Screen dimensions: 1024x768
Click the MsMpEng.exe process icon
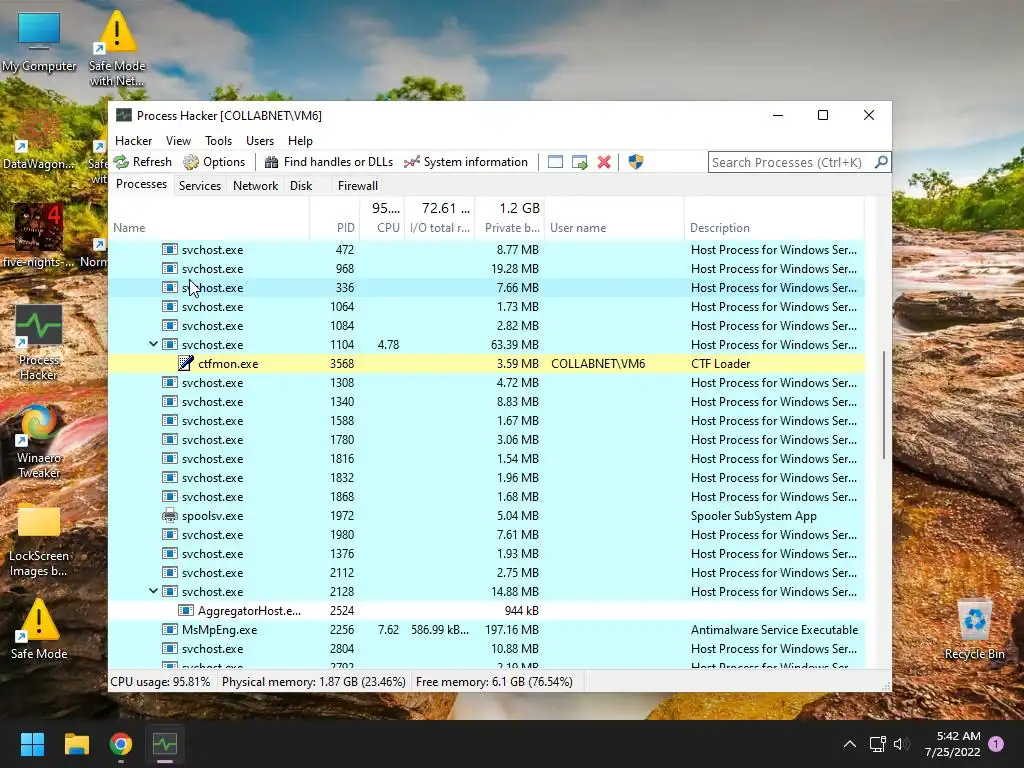170,630
